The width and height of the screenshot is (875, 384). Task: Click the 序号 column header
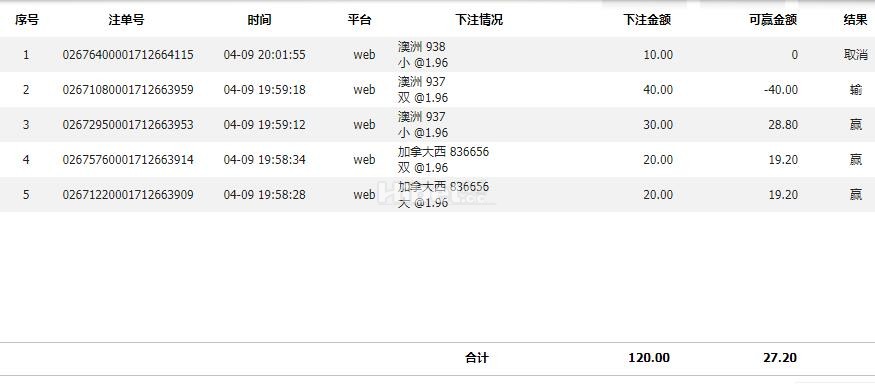click(x=26, y=20)
